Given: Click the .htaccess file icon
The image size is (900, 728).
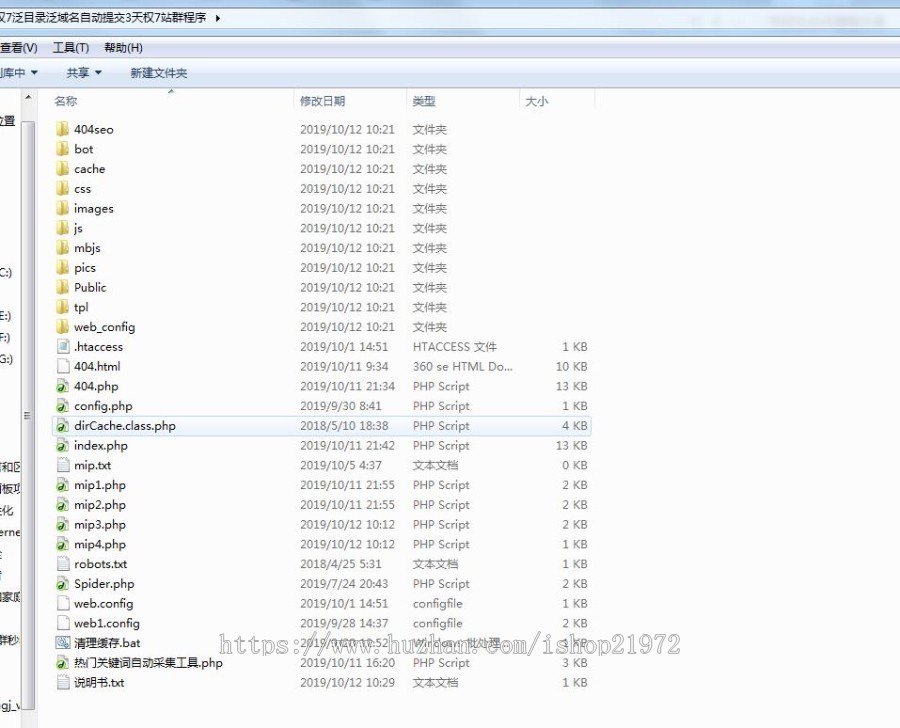Looking at the screenshot, I should click(63, 347).
